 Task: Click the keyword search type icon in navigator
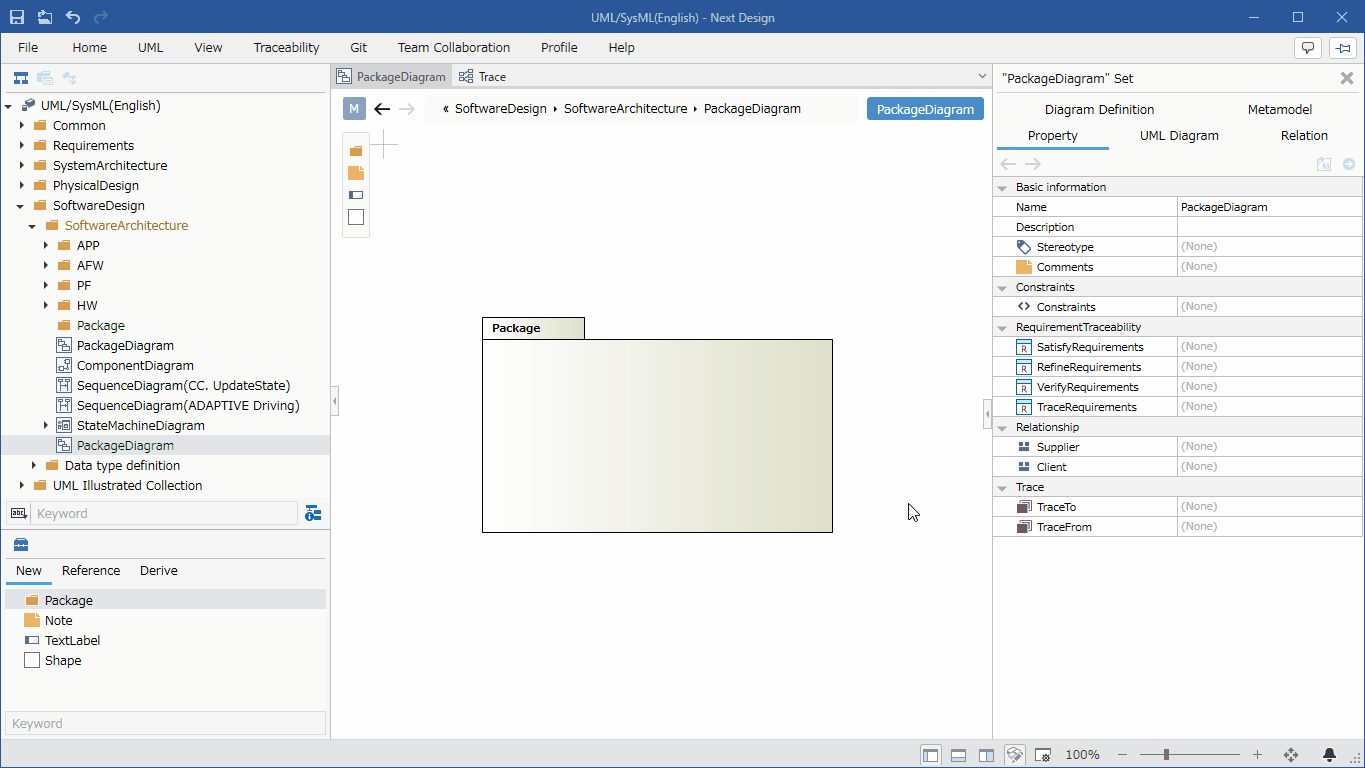pos(18,513)
